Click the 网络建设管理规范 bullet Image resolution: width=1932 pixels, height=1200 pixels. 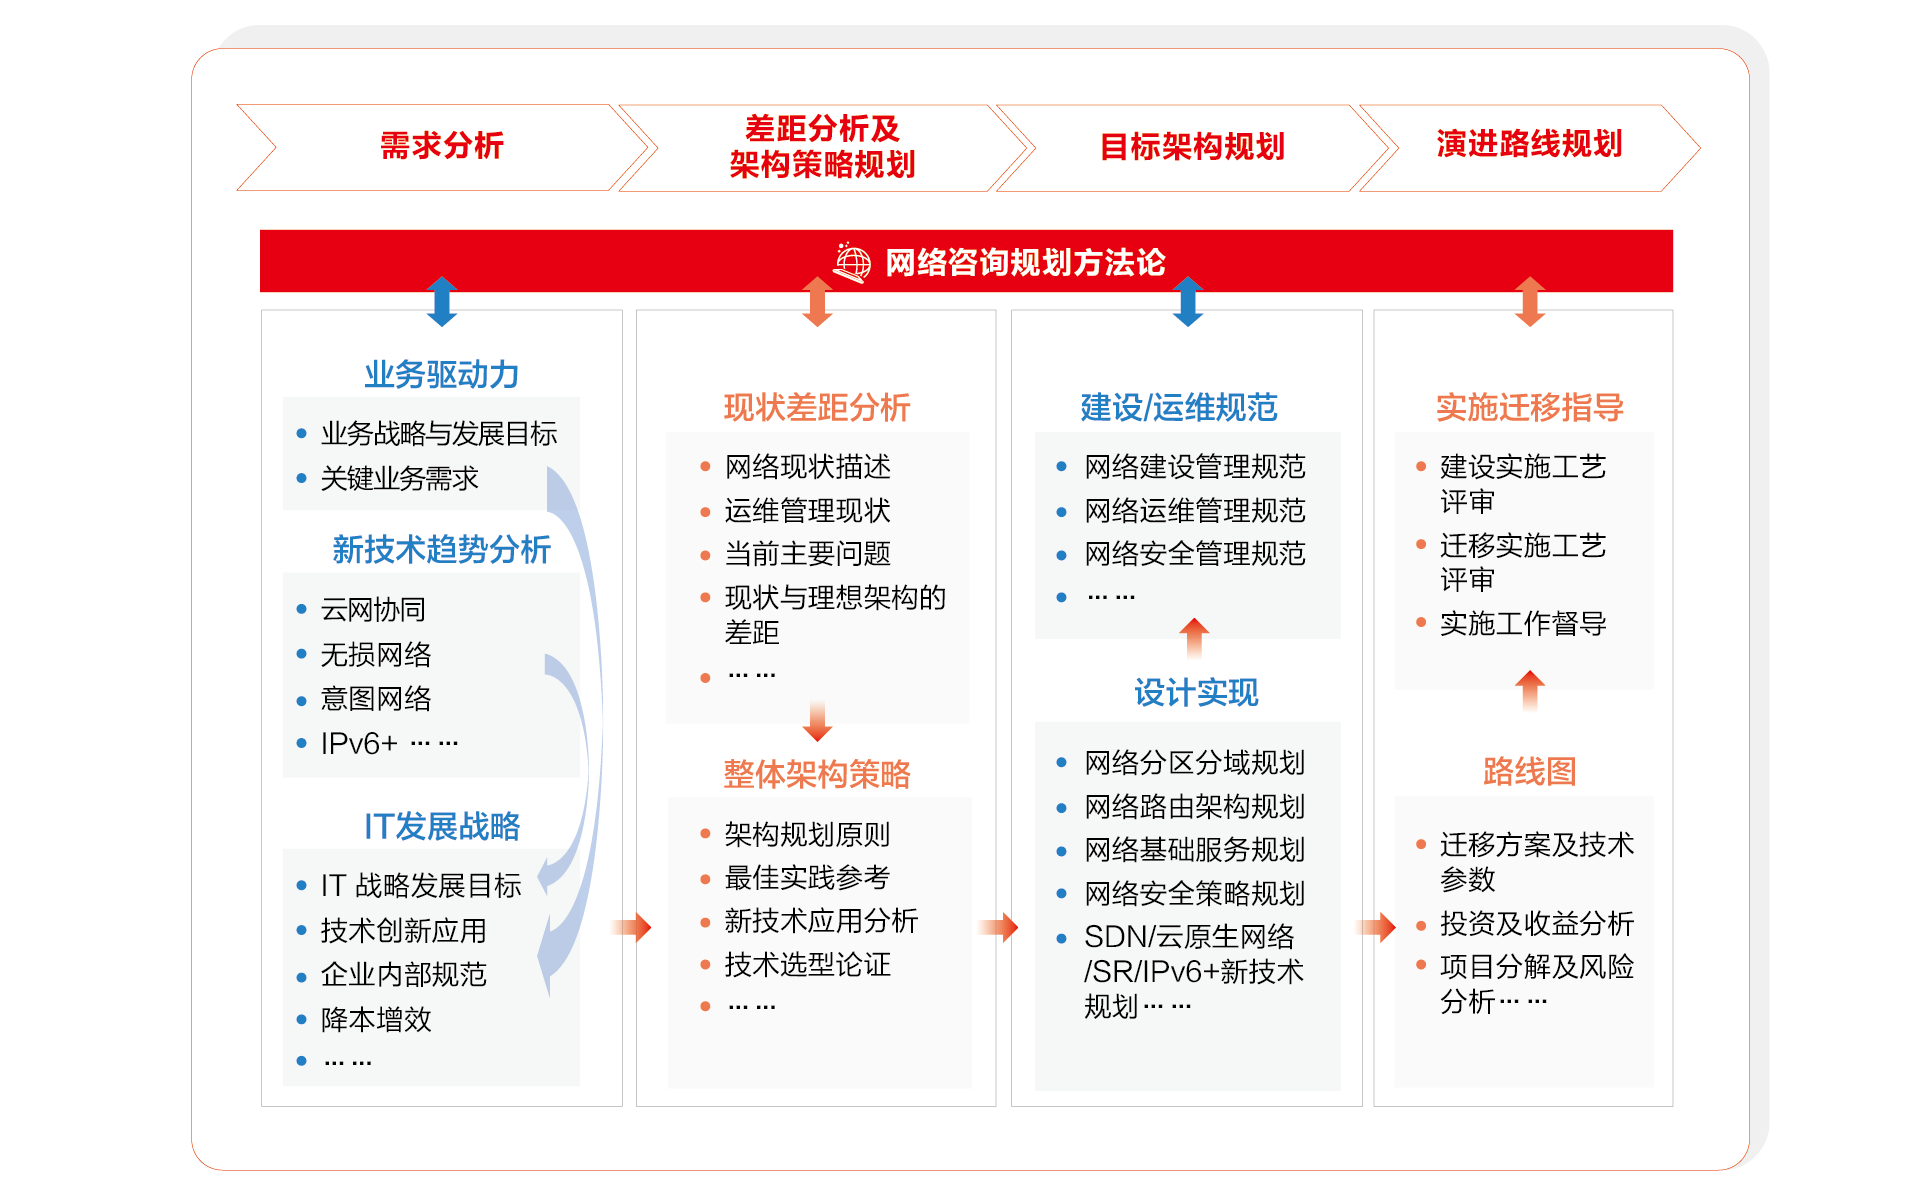(1195, 467)
